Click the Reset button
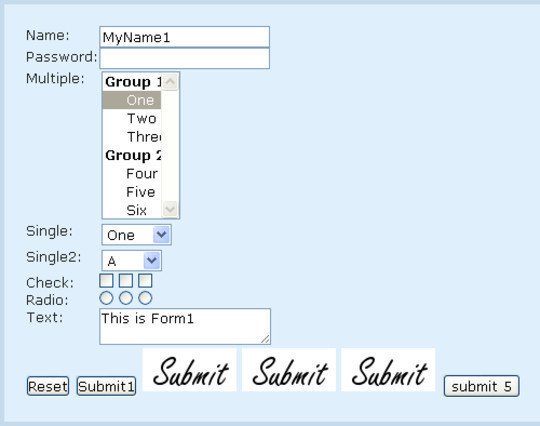540x426 pixels. tap(48, 386)
